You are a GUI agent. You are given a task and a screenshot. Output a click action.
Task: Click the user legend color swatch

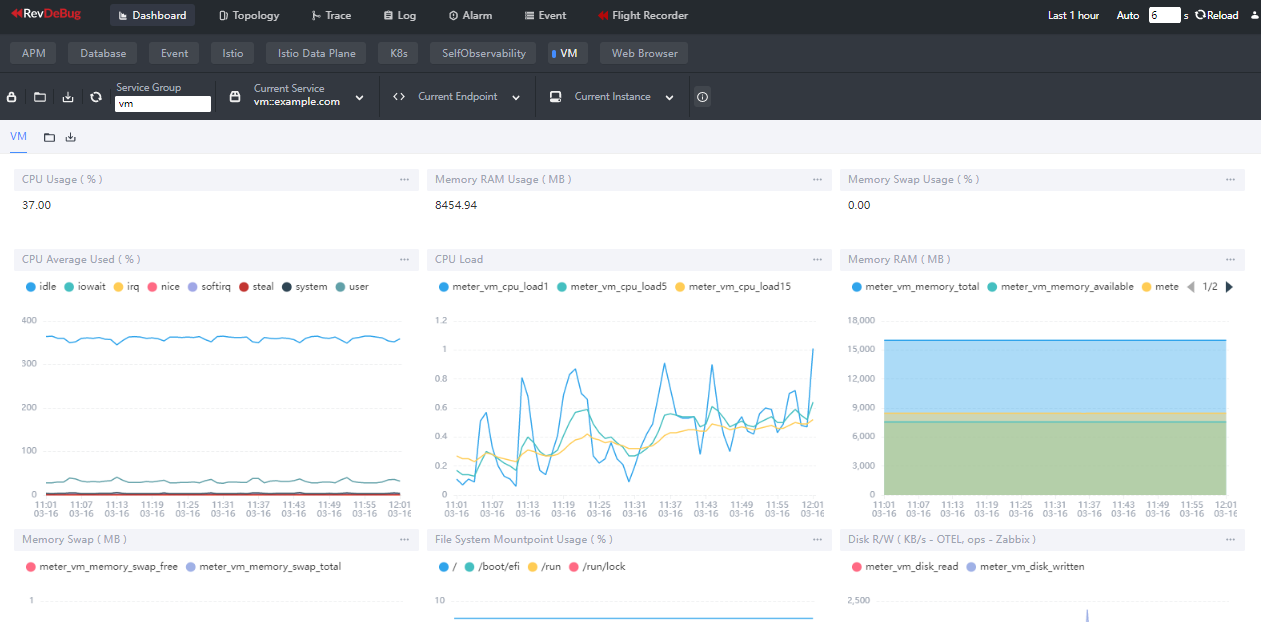click(x=341, y=287)
